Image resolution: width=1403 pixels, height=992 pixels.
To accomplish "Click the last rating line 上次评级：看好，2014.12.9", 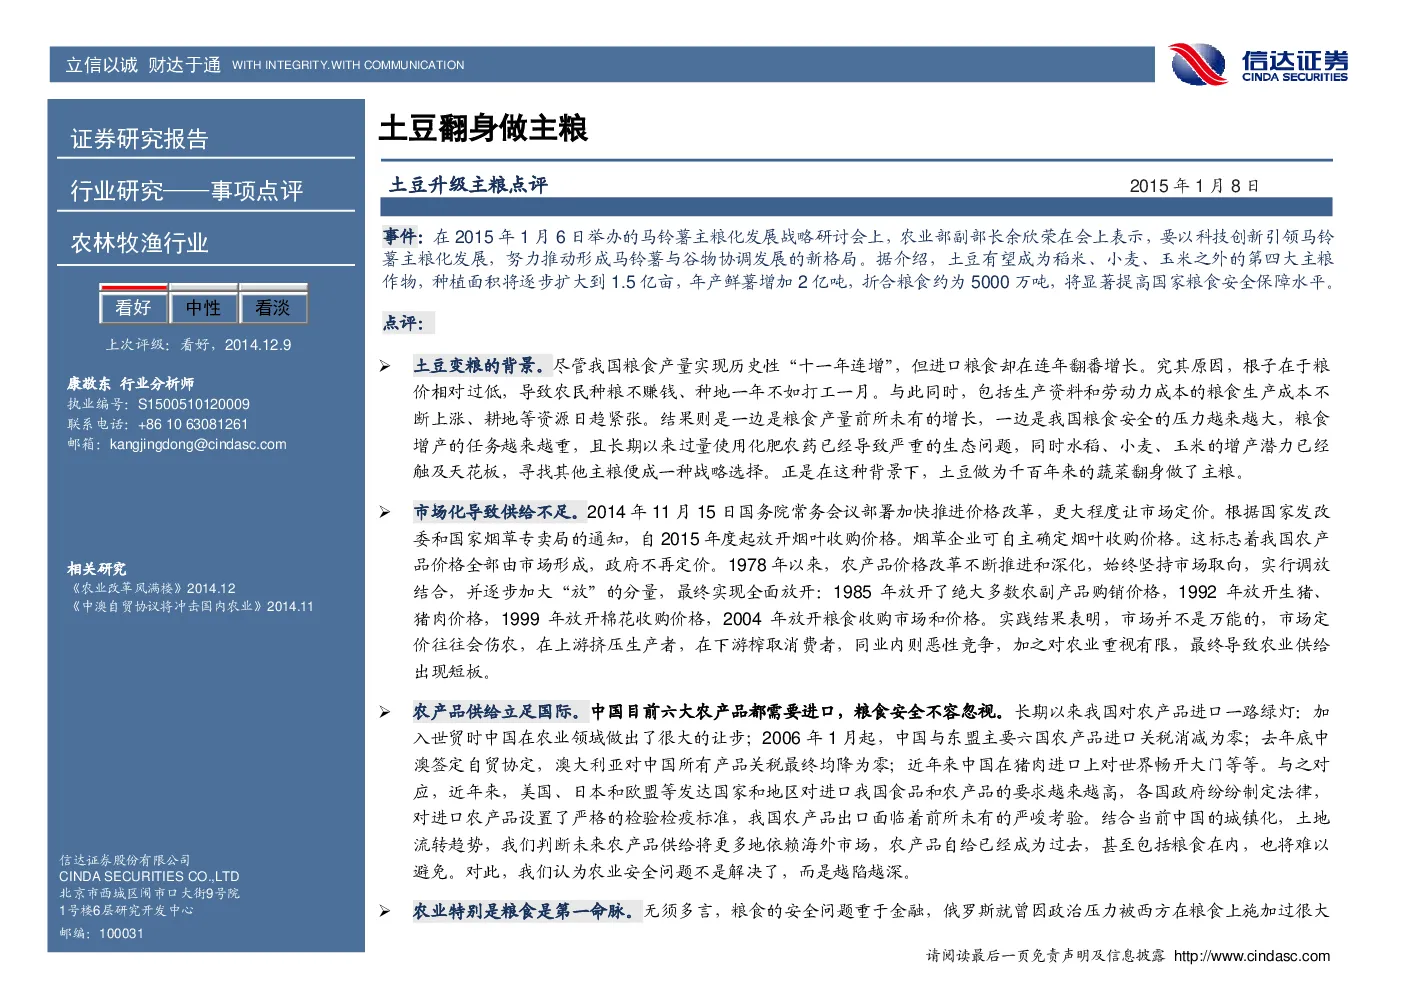I will [199, 345].
